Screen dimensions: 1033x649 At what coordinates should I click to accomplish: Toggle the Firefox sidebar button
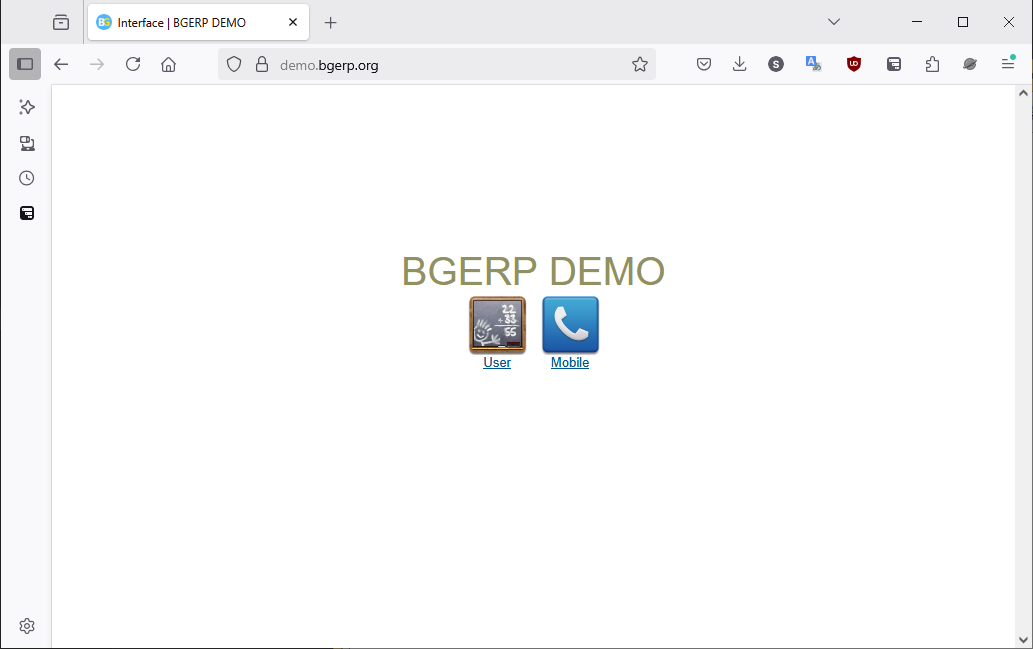[x=25, y=64]
